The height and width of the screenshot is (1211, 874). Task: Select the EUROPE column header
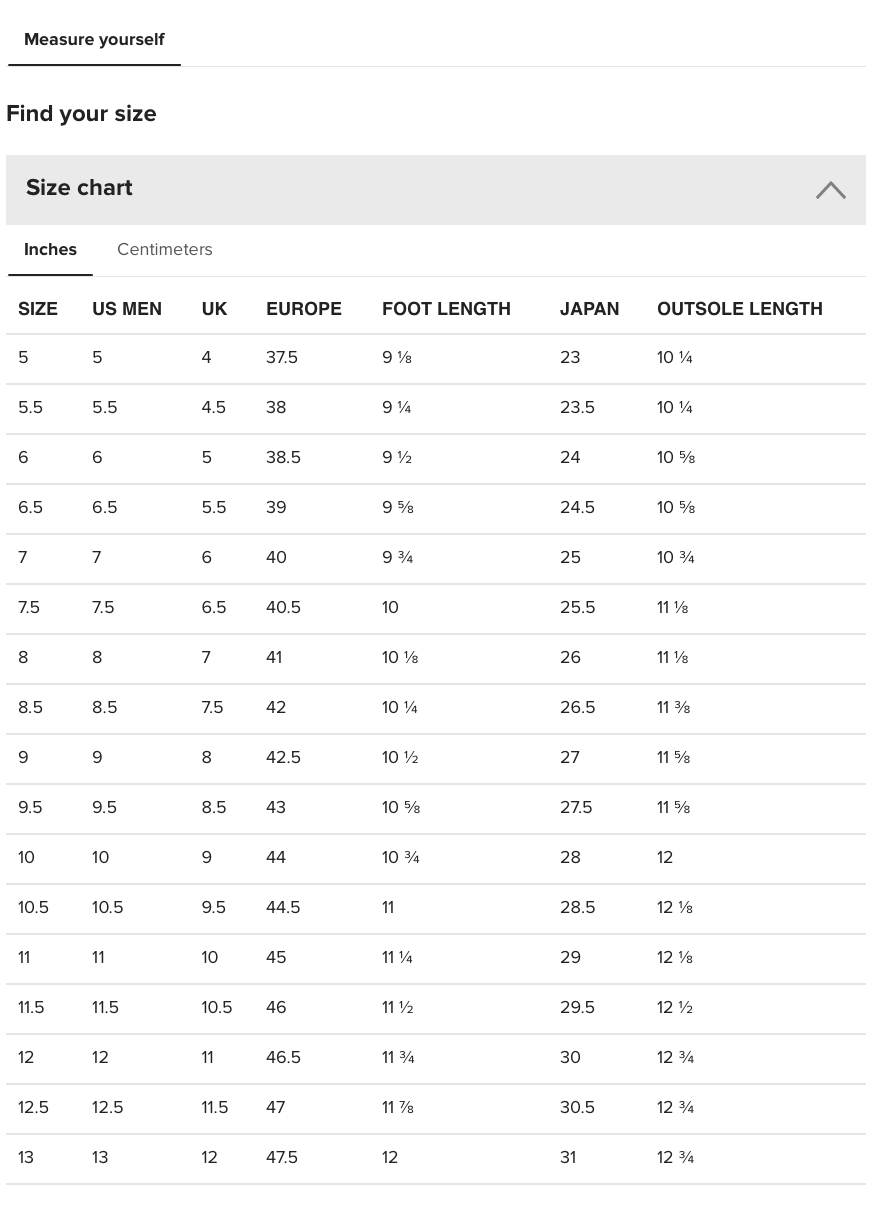(x=304, y=309)
